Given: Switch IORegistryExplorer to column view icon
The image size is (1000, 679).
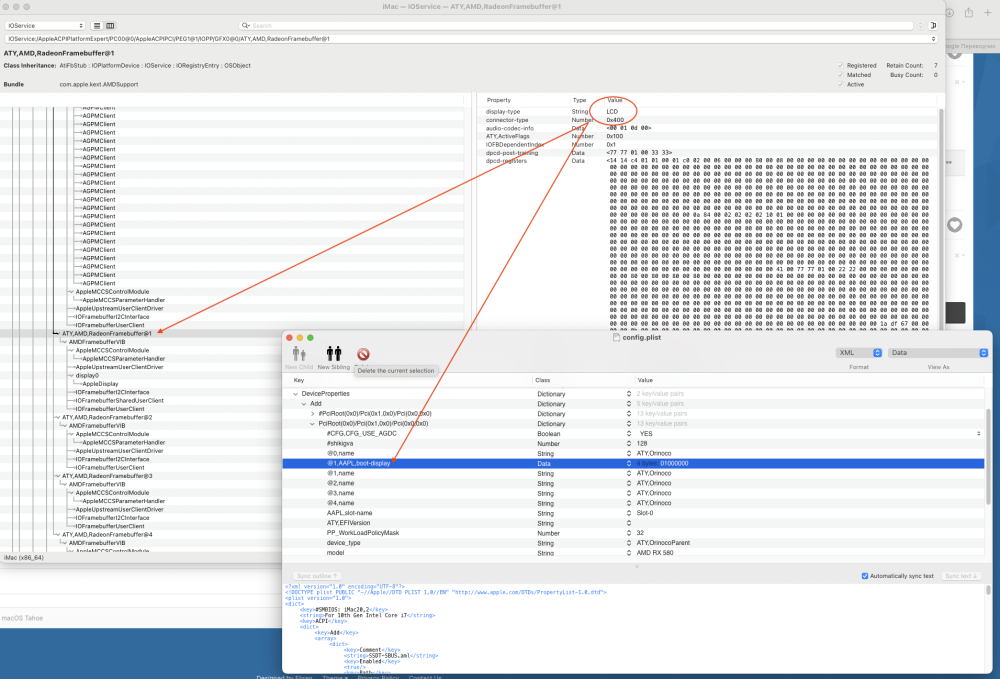Looking at the screenshot, I should 110,26.
